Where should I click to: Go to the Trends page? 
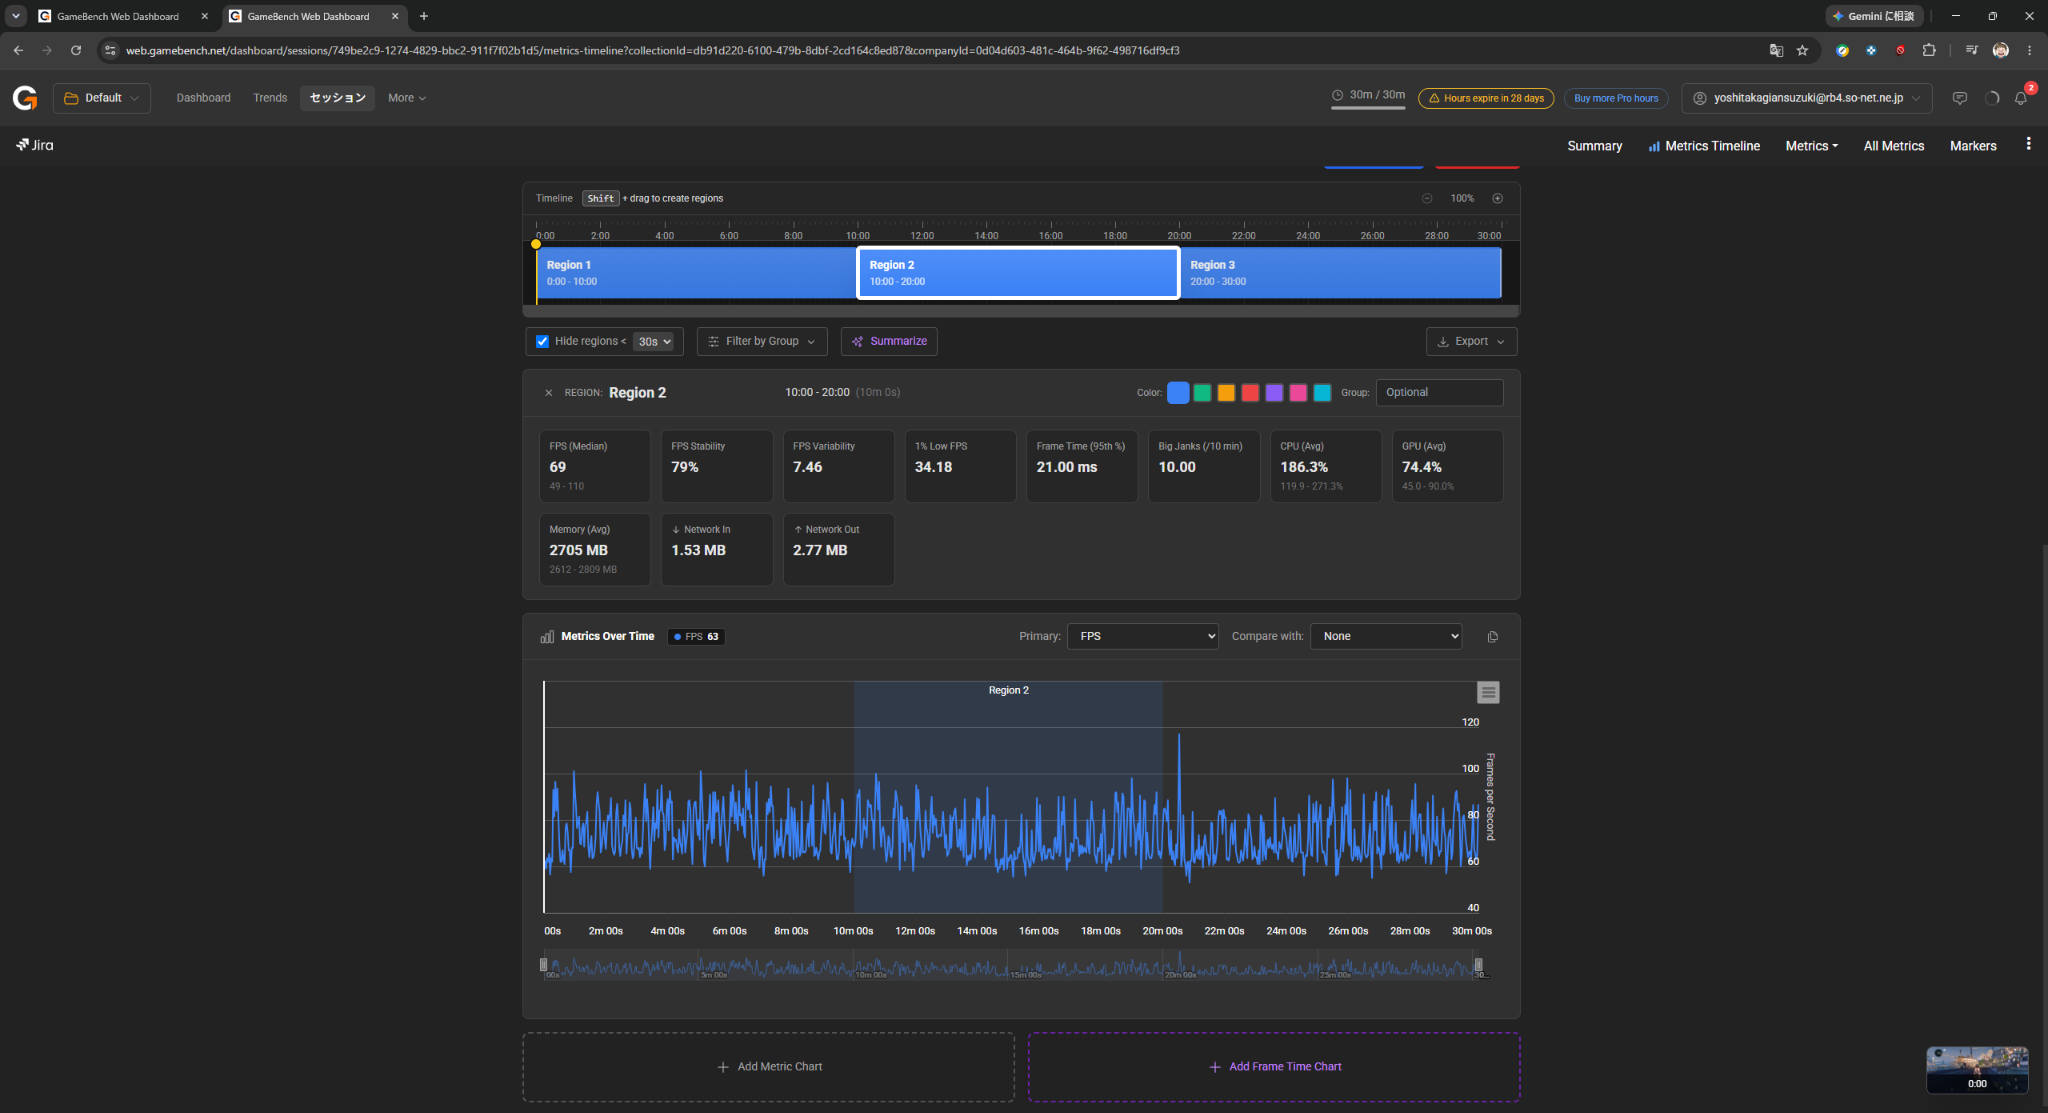(270, 98)
